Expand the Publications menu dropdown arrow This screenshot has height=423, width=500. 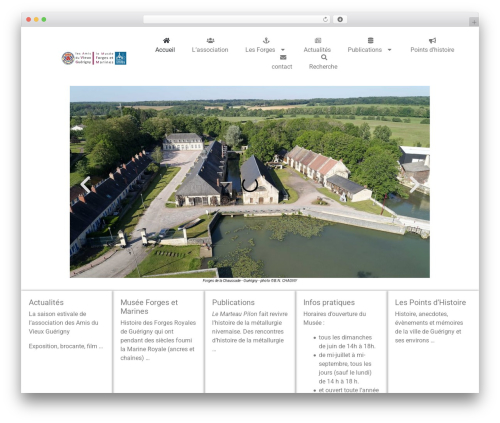coord(389,50)
